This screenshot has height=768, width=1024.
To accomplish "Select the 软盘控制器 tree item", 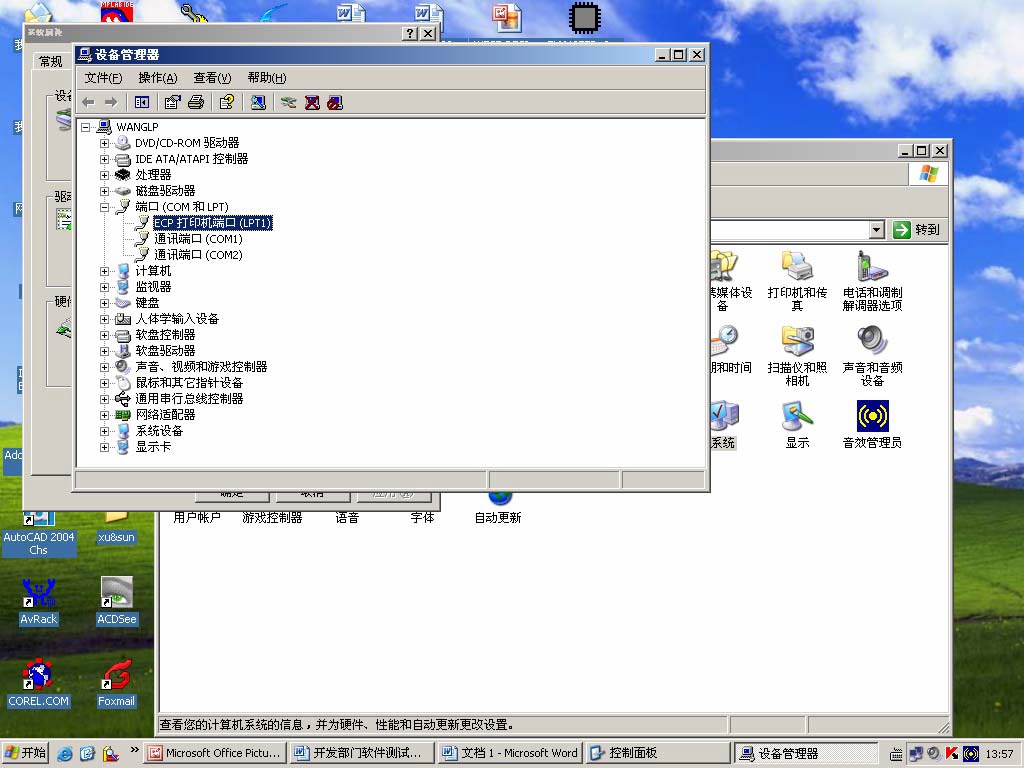I will pyautogui.click(x=165, y=335).
